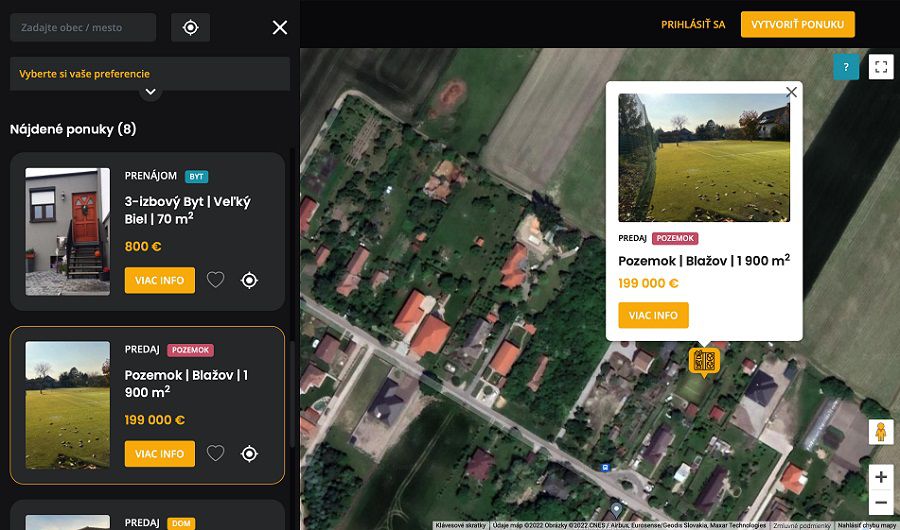This screenshot has width=900, height=530.
Task: Open the map help question-mark button
Action: [x=846, y=67]
